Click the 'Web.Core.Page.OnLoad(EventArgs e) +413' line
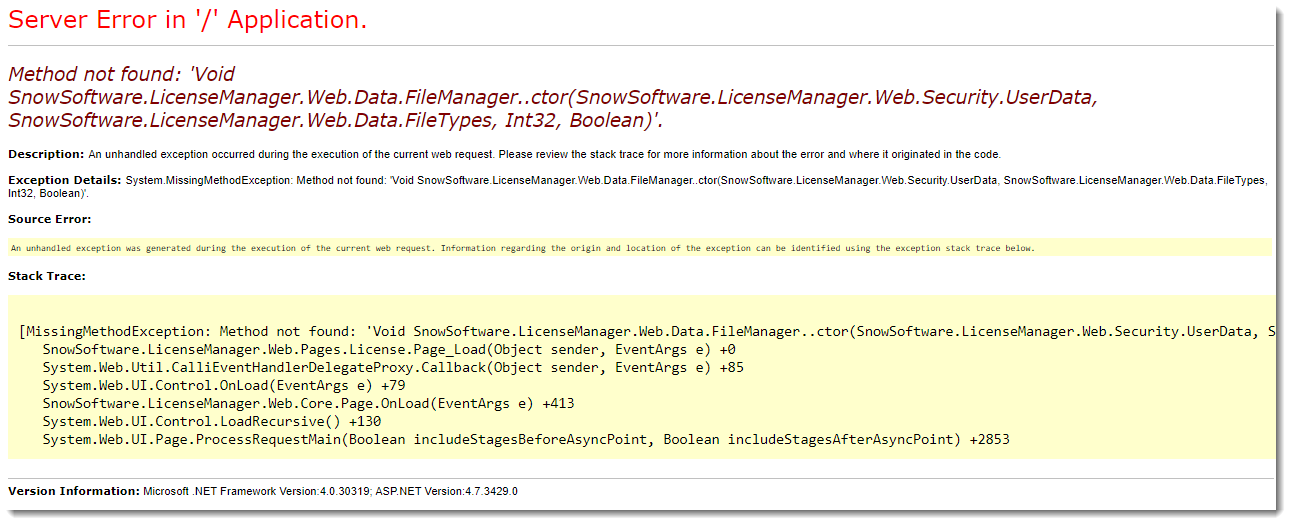Viewport: 1291px width, 525px height. pyautogui.click(x=308, y=403)
